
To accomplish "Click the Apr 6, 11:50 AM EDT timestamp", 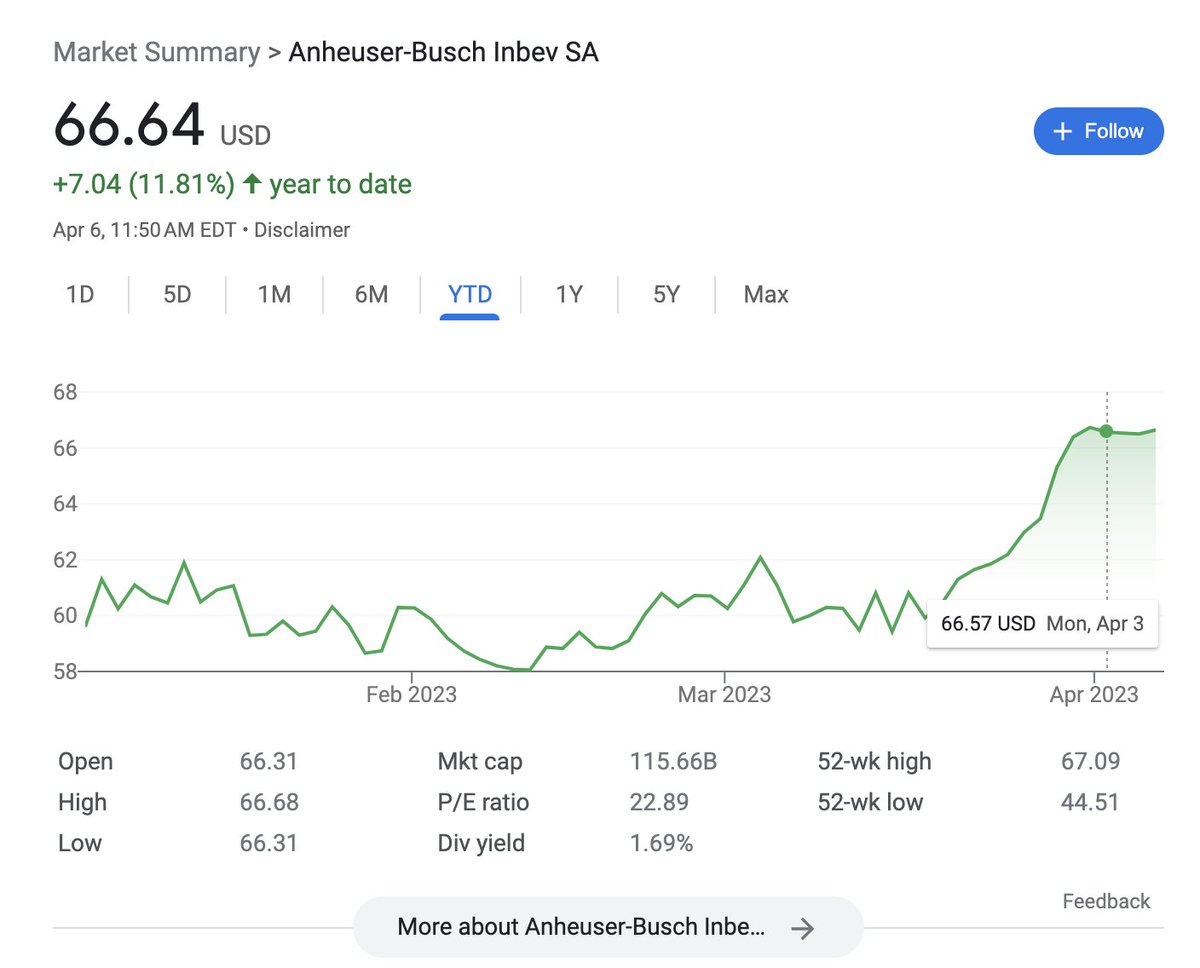I will 144,230.
